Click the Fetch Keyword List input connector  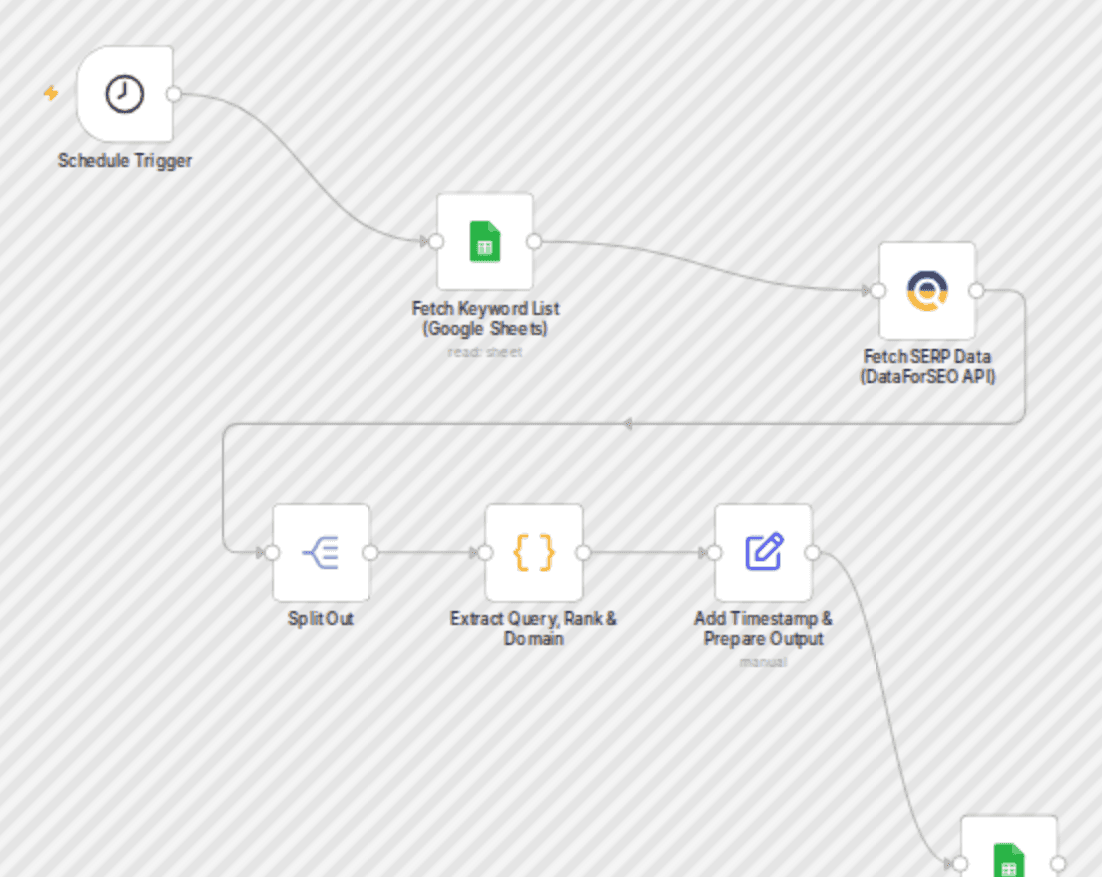pos(436,242)
